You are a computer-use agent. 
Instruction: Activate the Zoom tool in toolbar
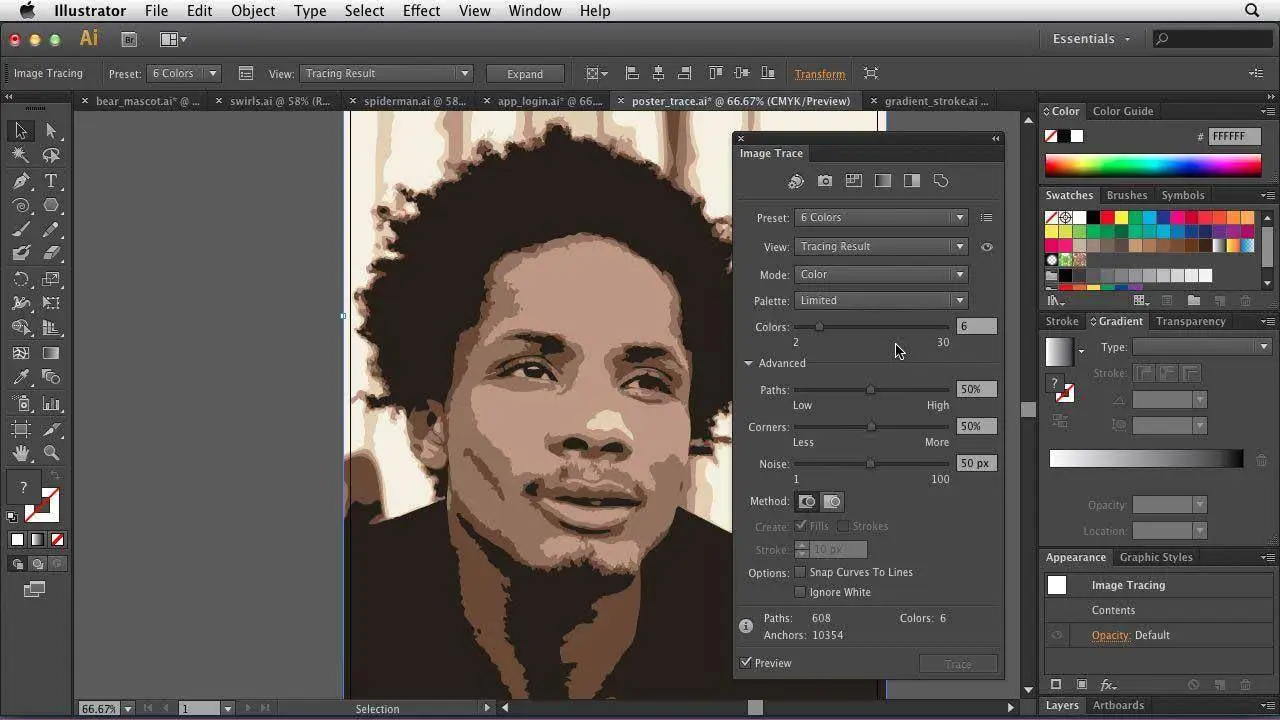(51, 453)
